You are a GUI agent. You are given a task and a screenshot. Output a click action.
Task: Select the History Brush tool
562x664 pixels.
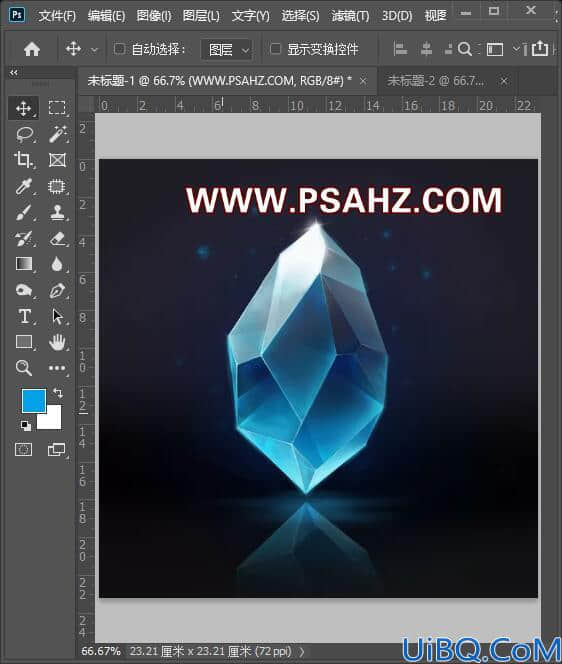(x=23, y=238)
